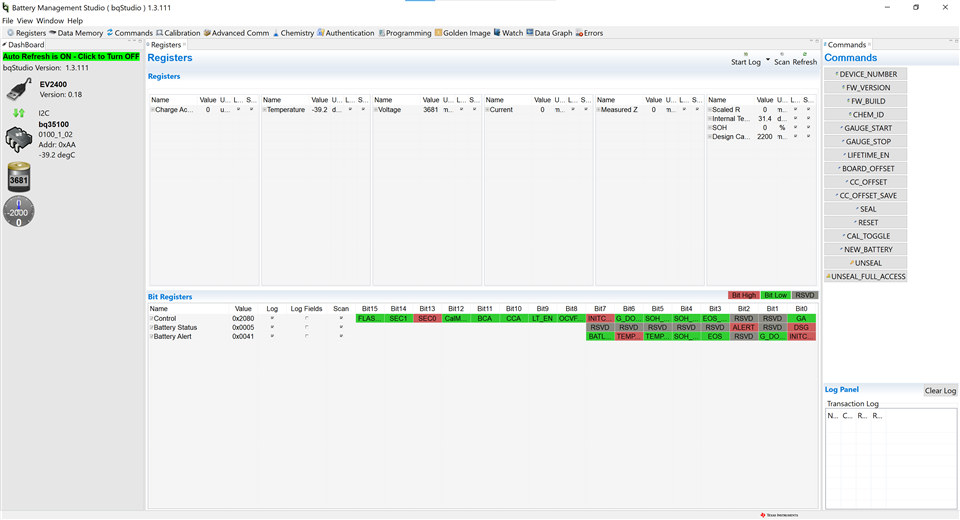Screen dimensions: 960x520
Task: Toggle Log checkbox for Battery Status
Action: coord(272,328)
